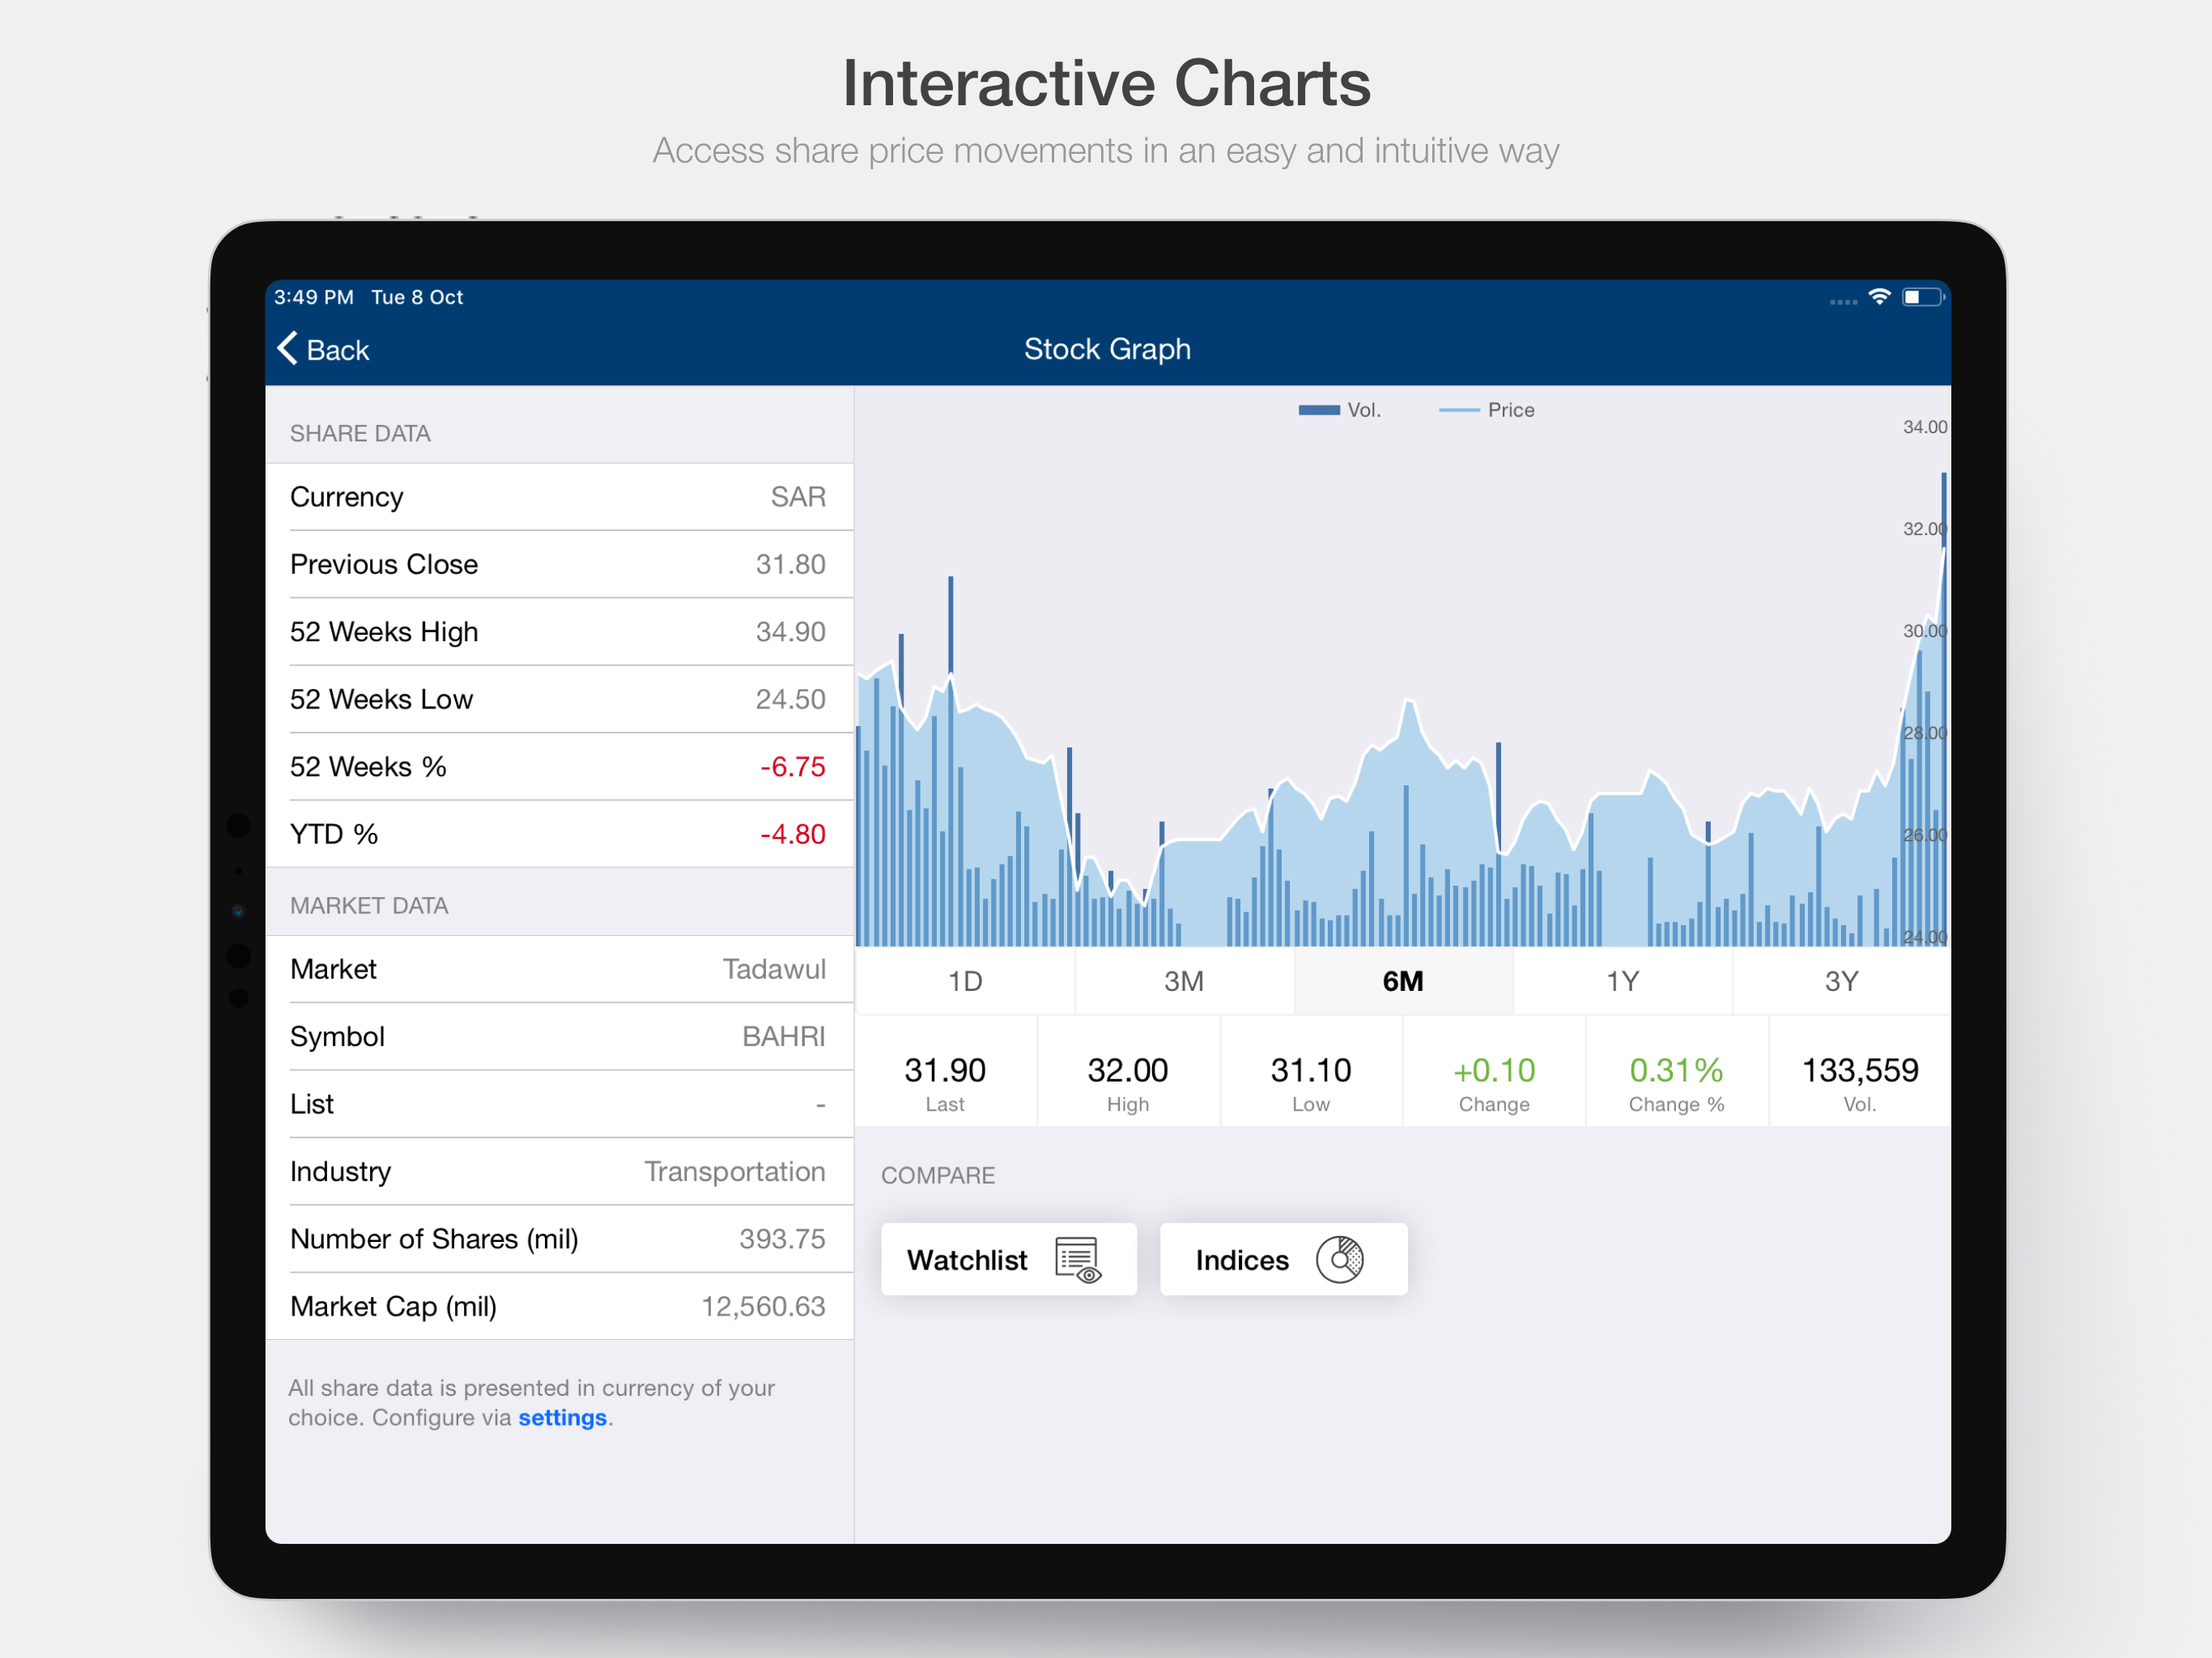The image size is (2212, 1658).
Task: Toggle the Price legend line swatch
Action: point(1459,410)
